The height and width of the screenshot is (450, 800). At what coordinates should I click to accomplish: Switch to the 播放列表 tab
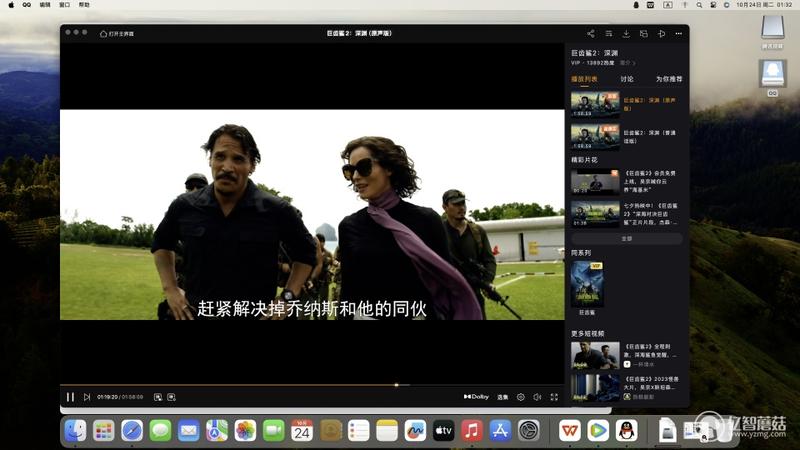584,79
